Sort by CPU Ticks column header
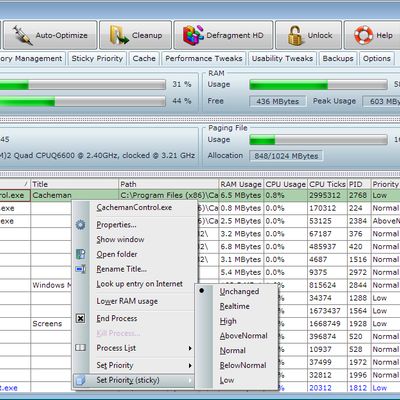This screenshot has width=400, height=400. coord(327,184)
